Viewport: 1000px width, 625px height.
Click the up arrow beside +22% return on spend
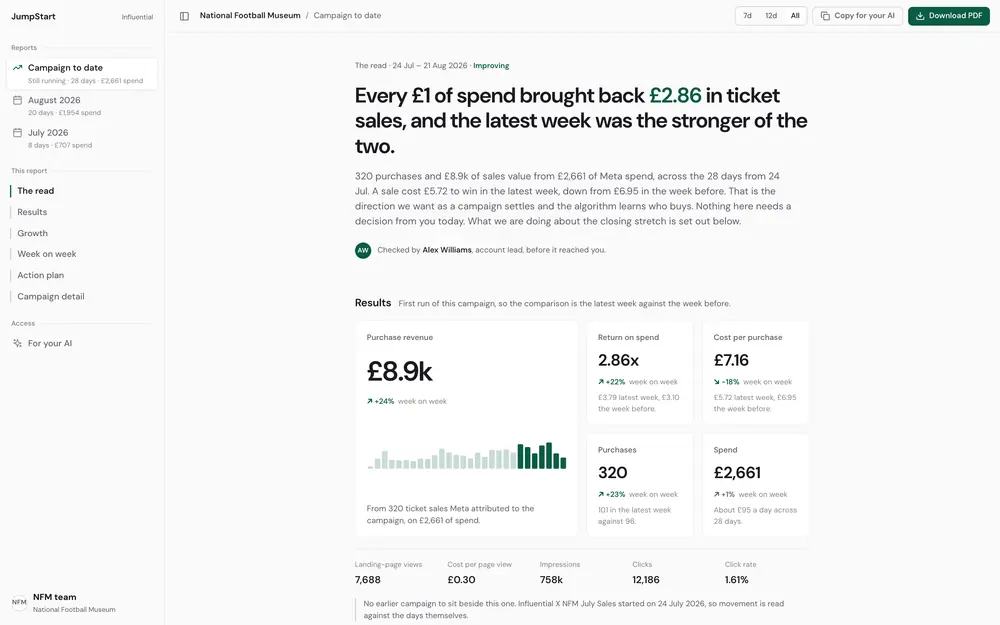601,382
